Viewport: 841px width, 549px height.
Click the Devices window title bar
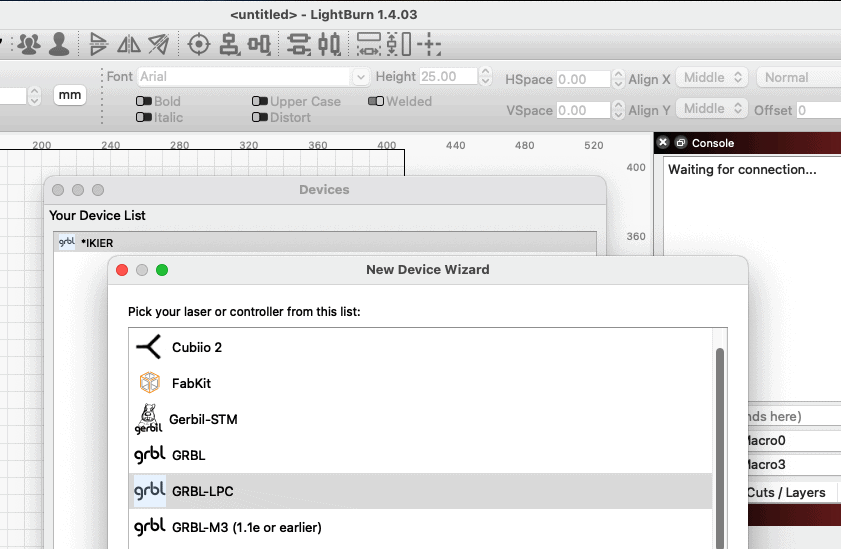coord(325,190)
